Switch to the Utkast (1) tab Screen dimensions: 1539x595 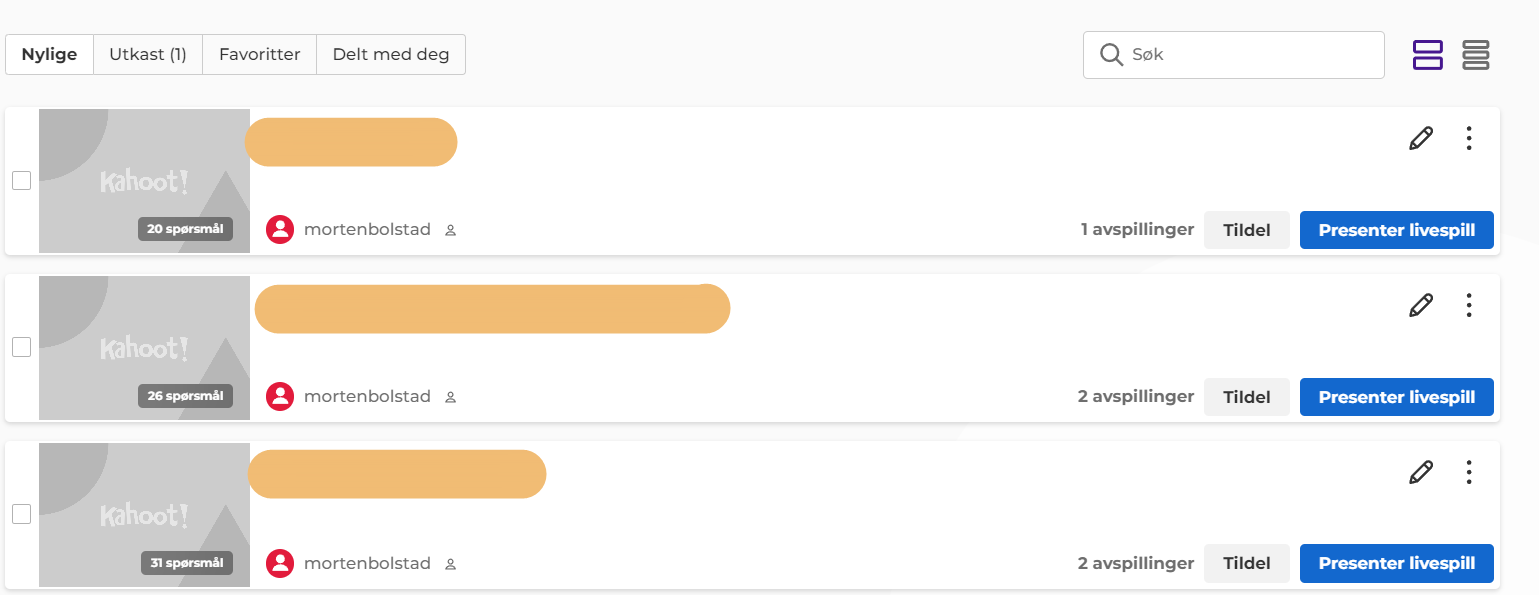[148, 55]
